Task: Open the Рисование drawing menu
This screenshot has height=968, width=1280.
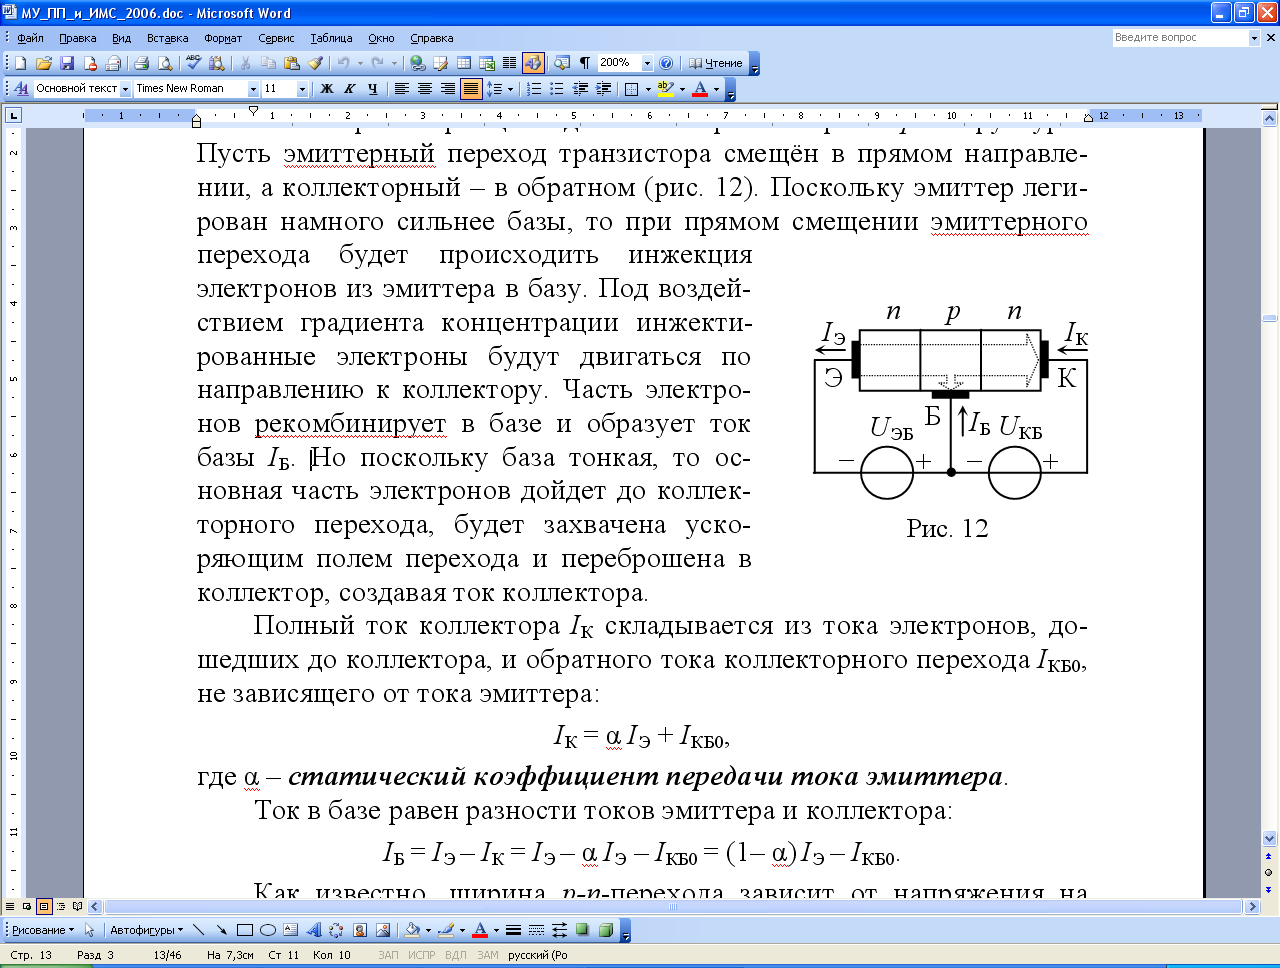Action: pos(42,930)
